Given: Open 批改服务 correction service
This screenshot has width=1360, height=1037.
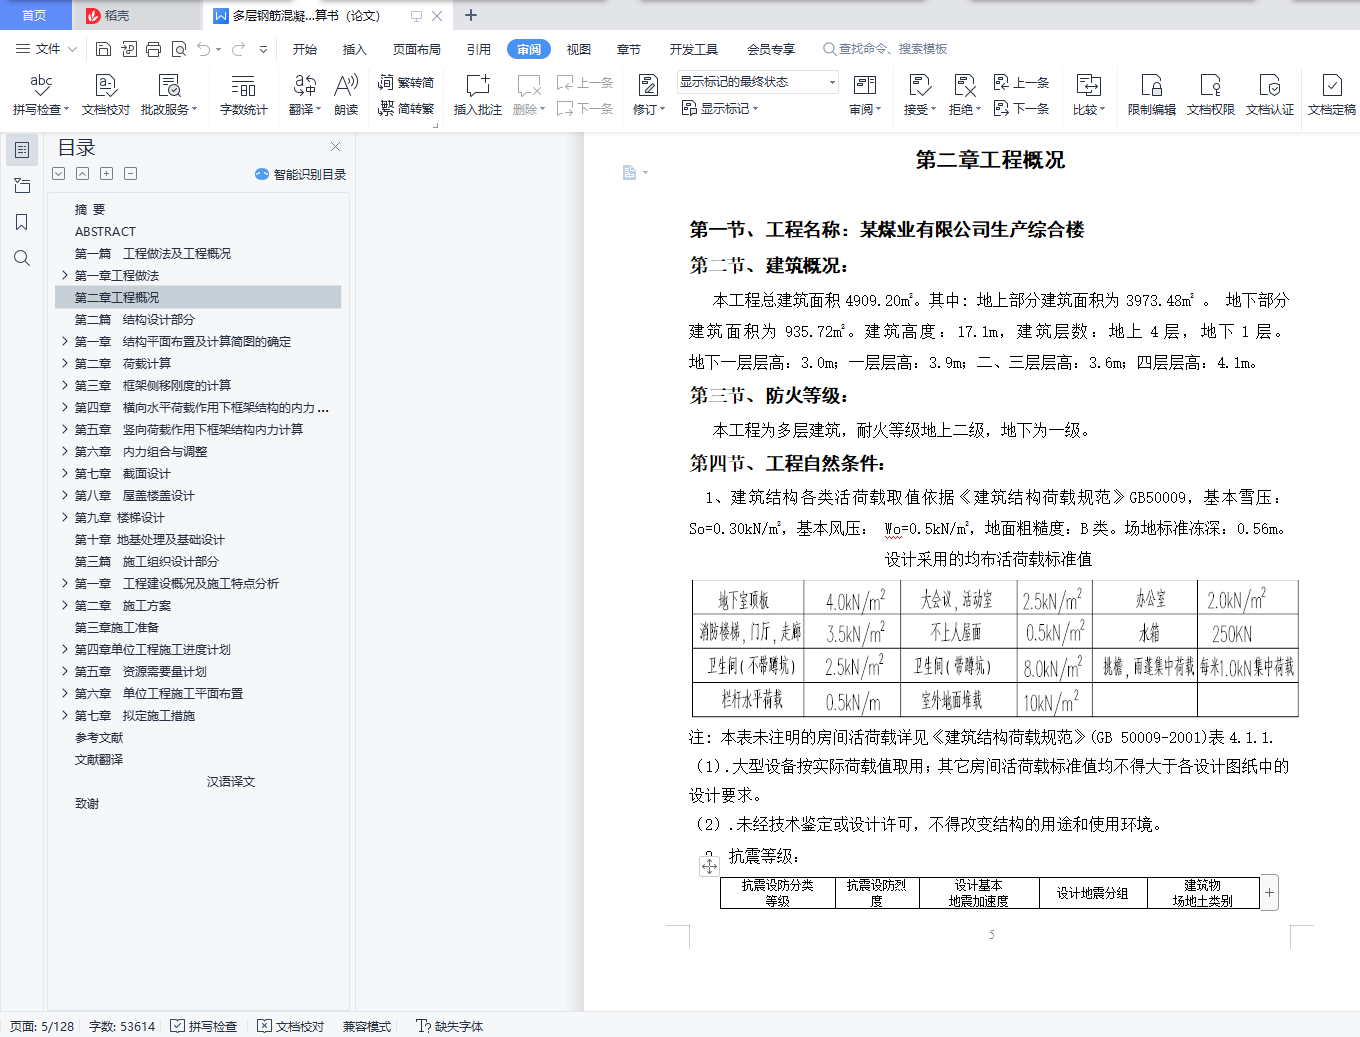Looking at the screenshot, I should click(169, 95).
